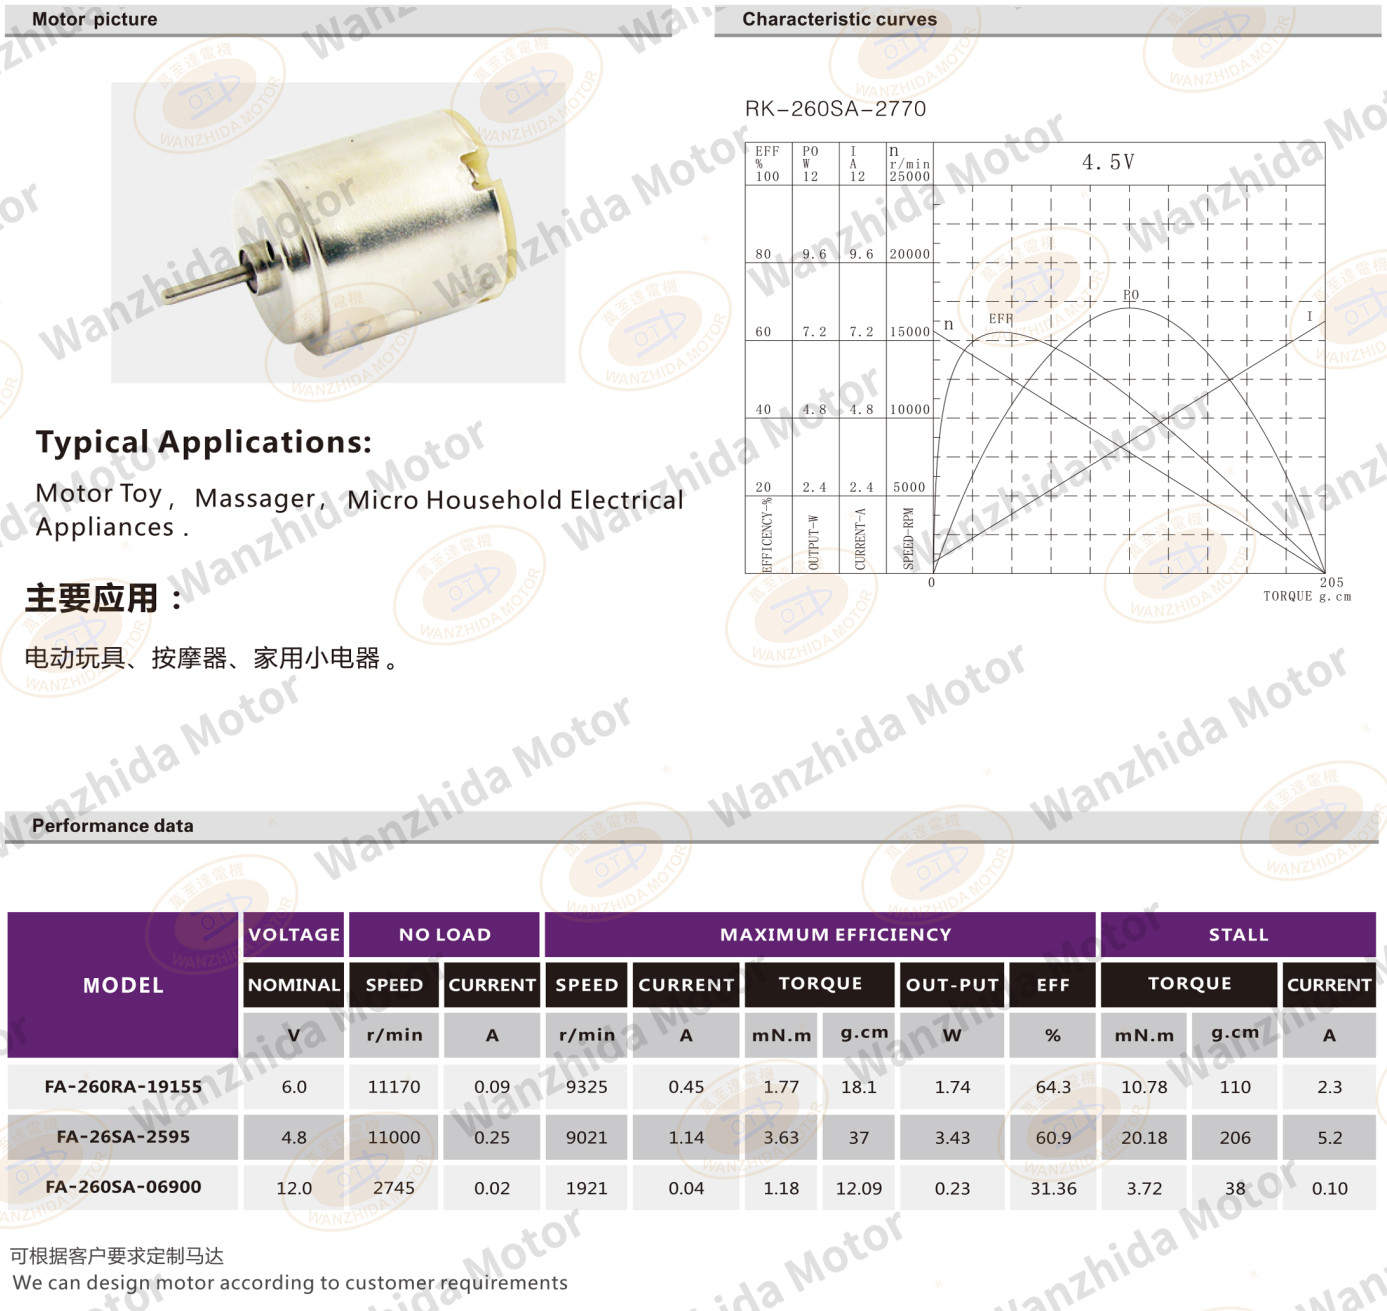Viewport: 1387px width, 1311px height.
Task: Click the '10.78' stall torque cell
Action: tap(1144, 1087)
